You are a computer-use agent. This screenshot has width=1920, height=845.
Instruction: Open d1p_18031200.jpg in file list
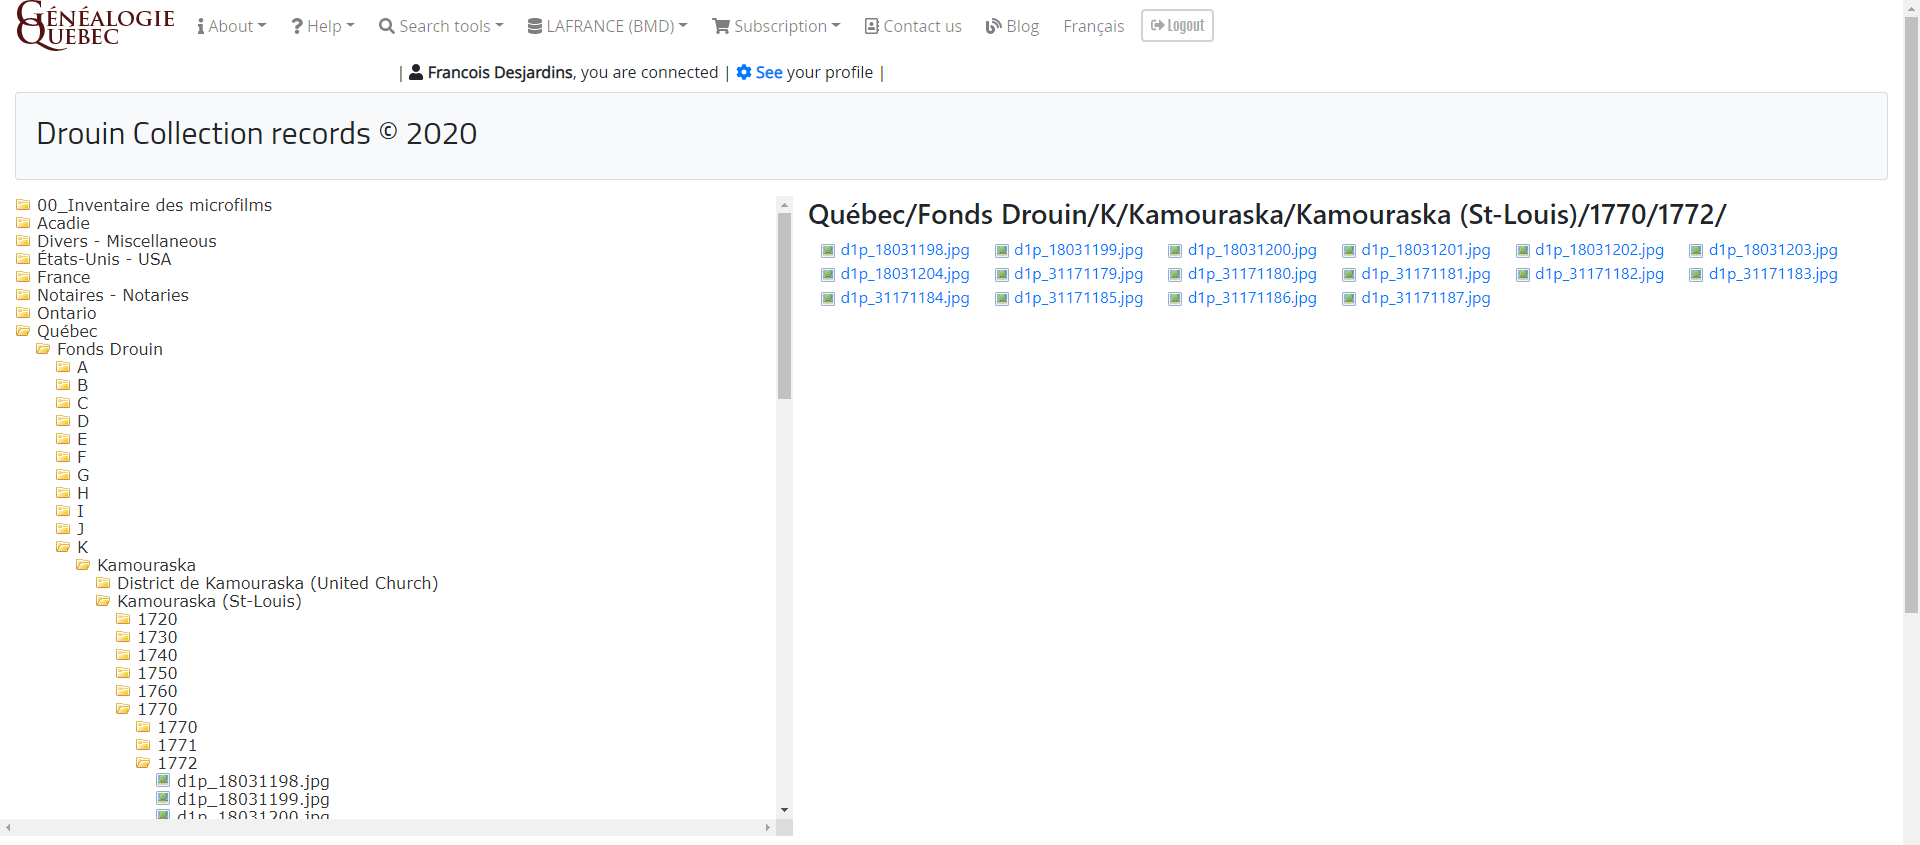coord(1252,250)
